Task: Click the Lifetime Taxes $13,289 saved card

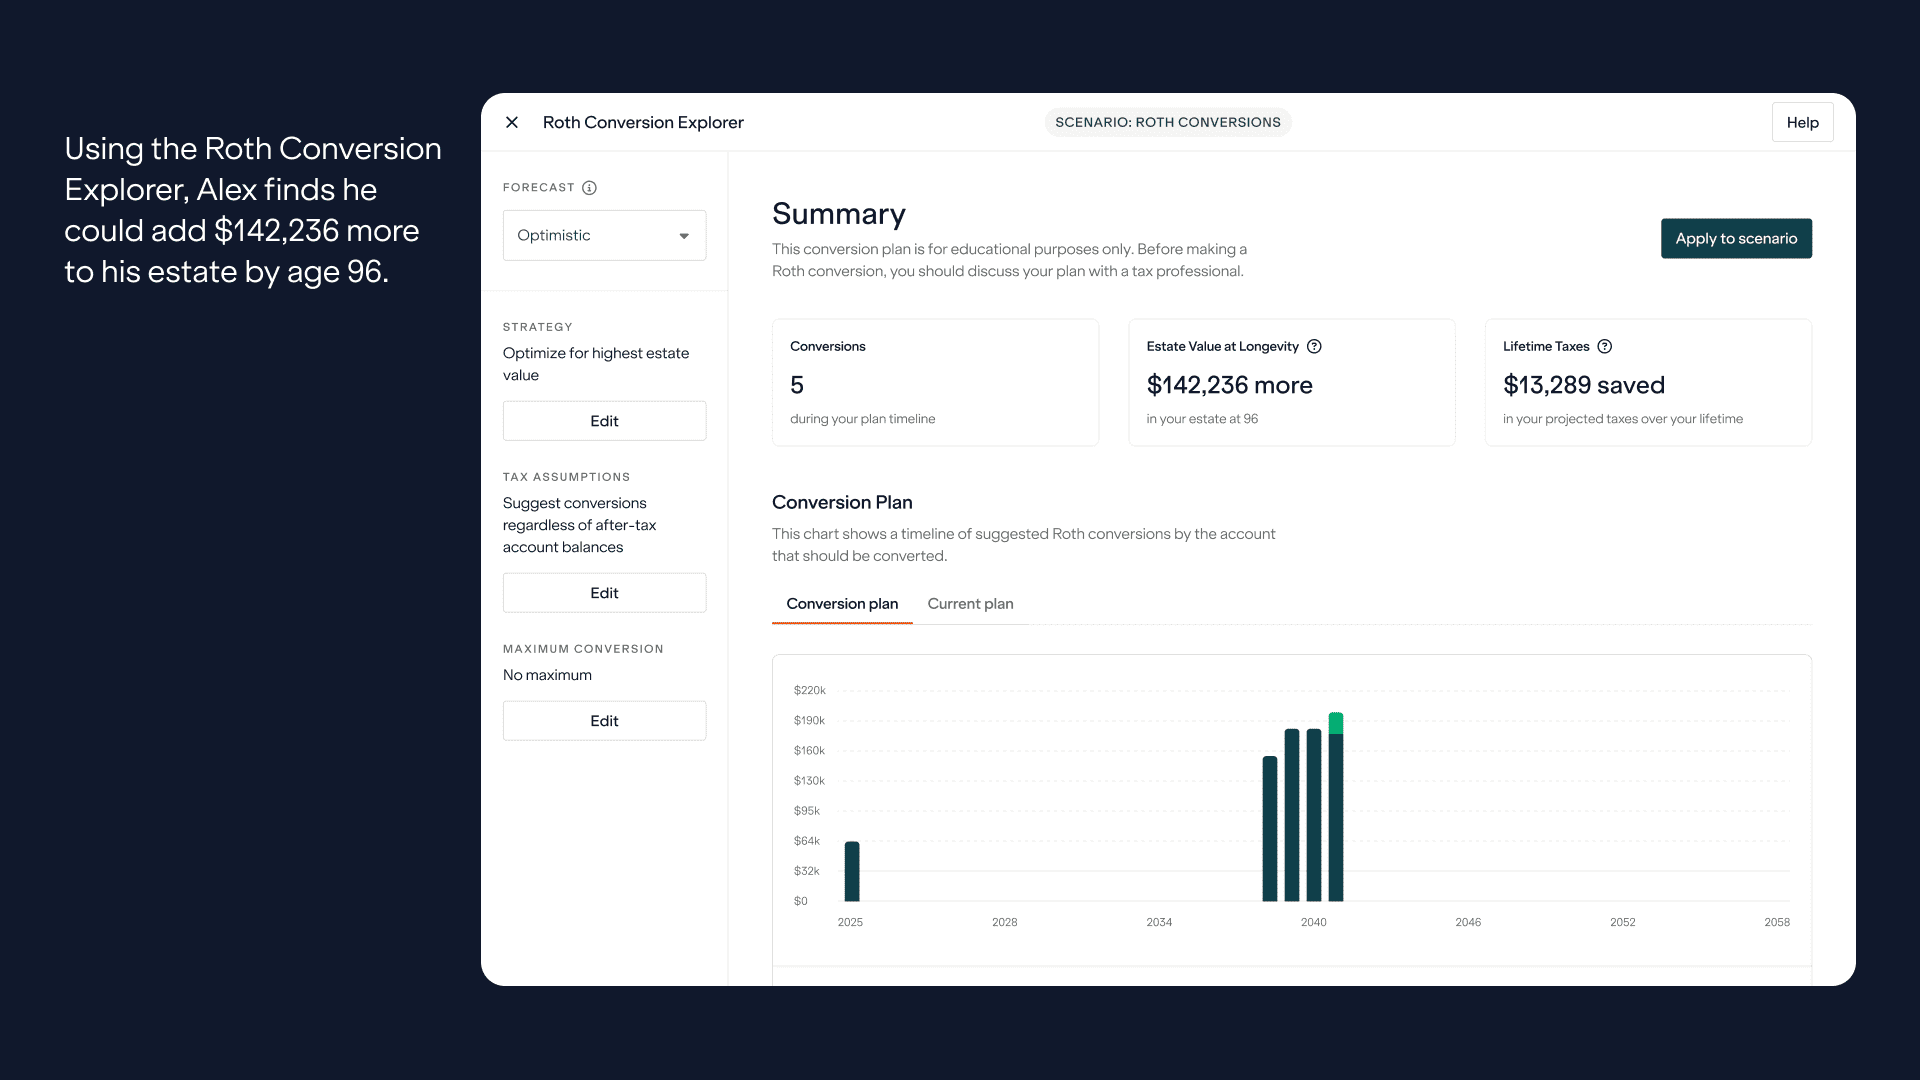Action: pos(1647,383)
